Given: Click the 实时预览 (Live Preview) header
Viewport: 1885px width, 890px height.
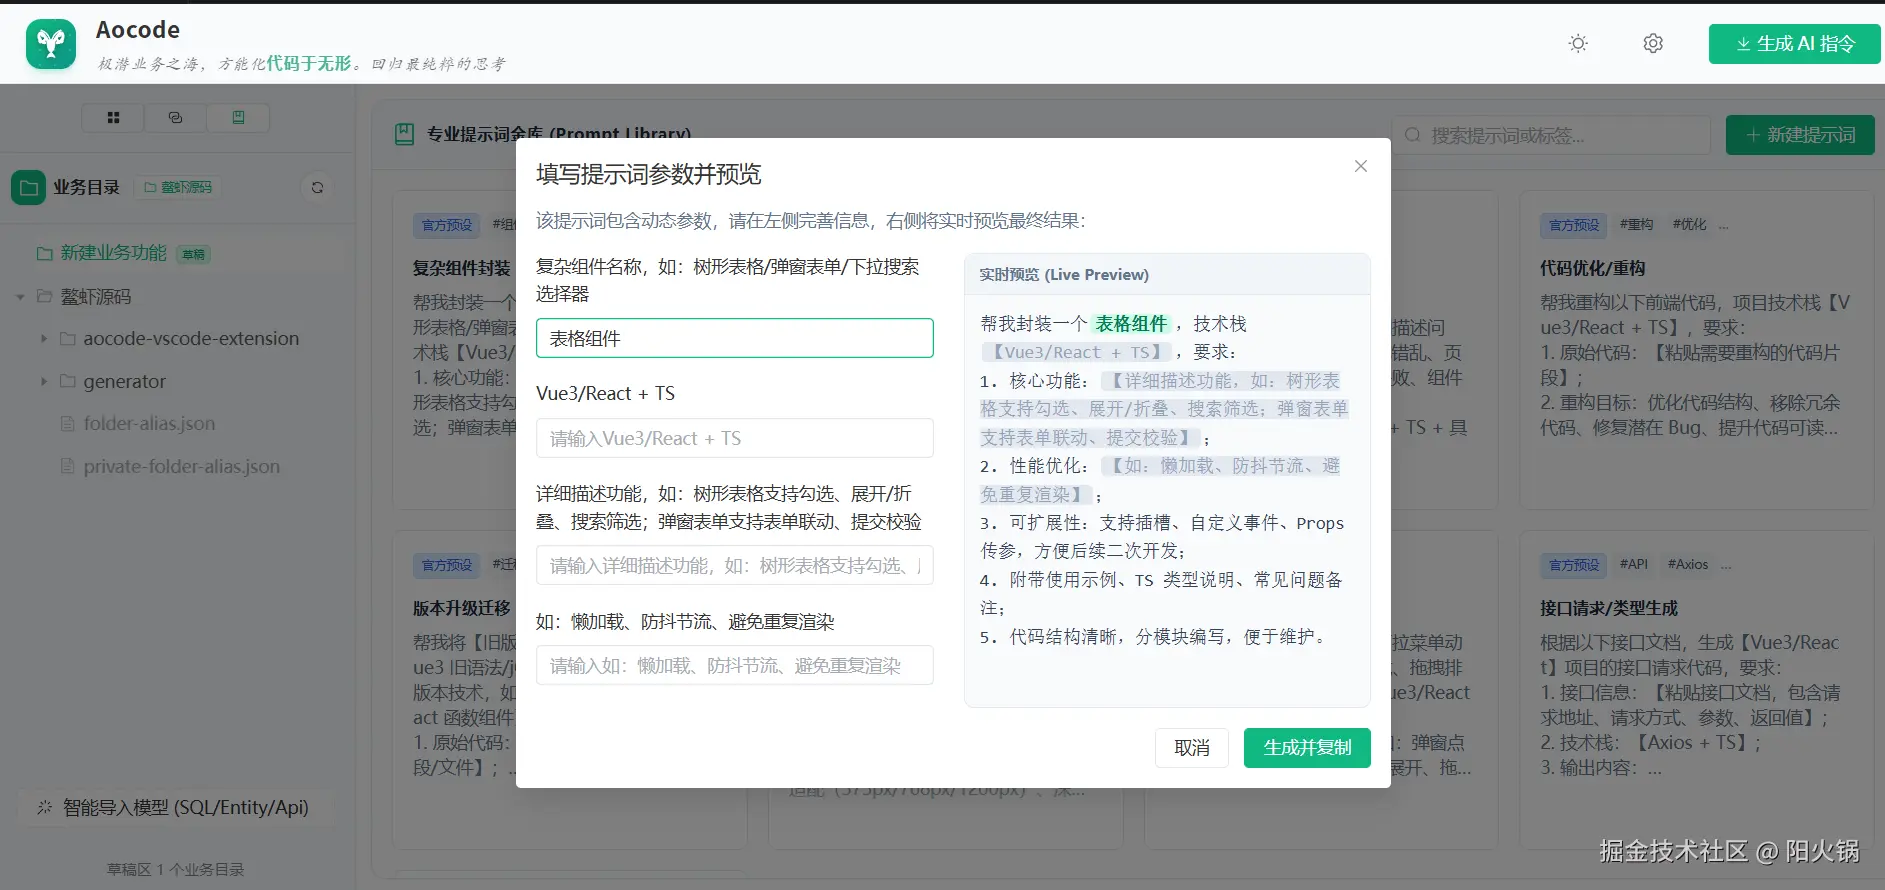Looking at the screenshot, I should click(1064, 275).
